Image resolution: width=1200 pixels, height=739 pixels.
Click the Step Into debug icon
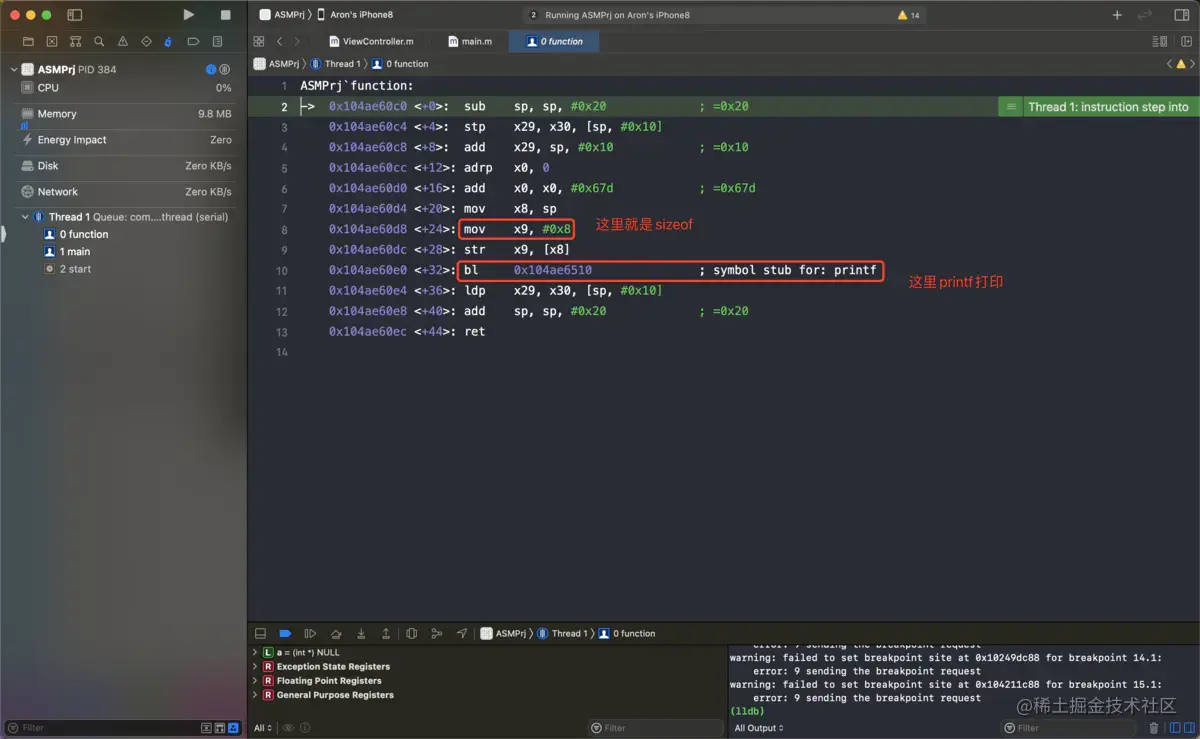pos(361,633)
